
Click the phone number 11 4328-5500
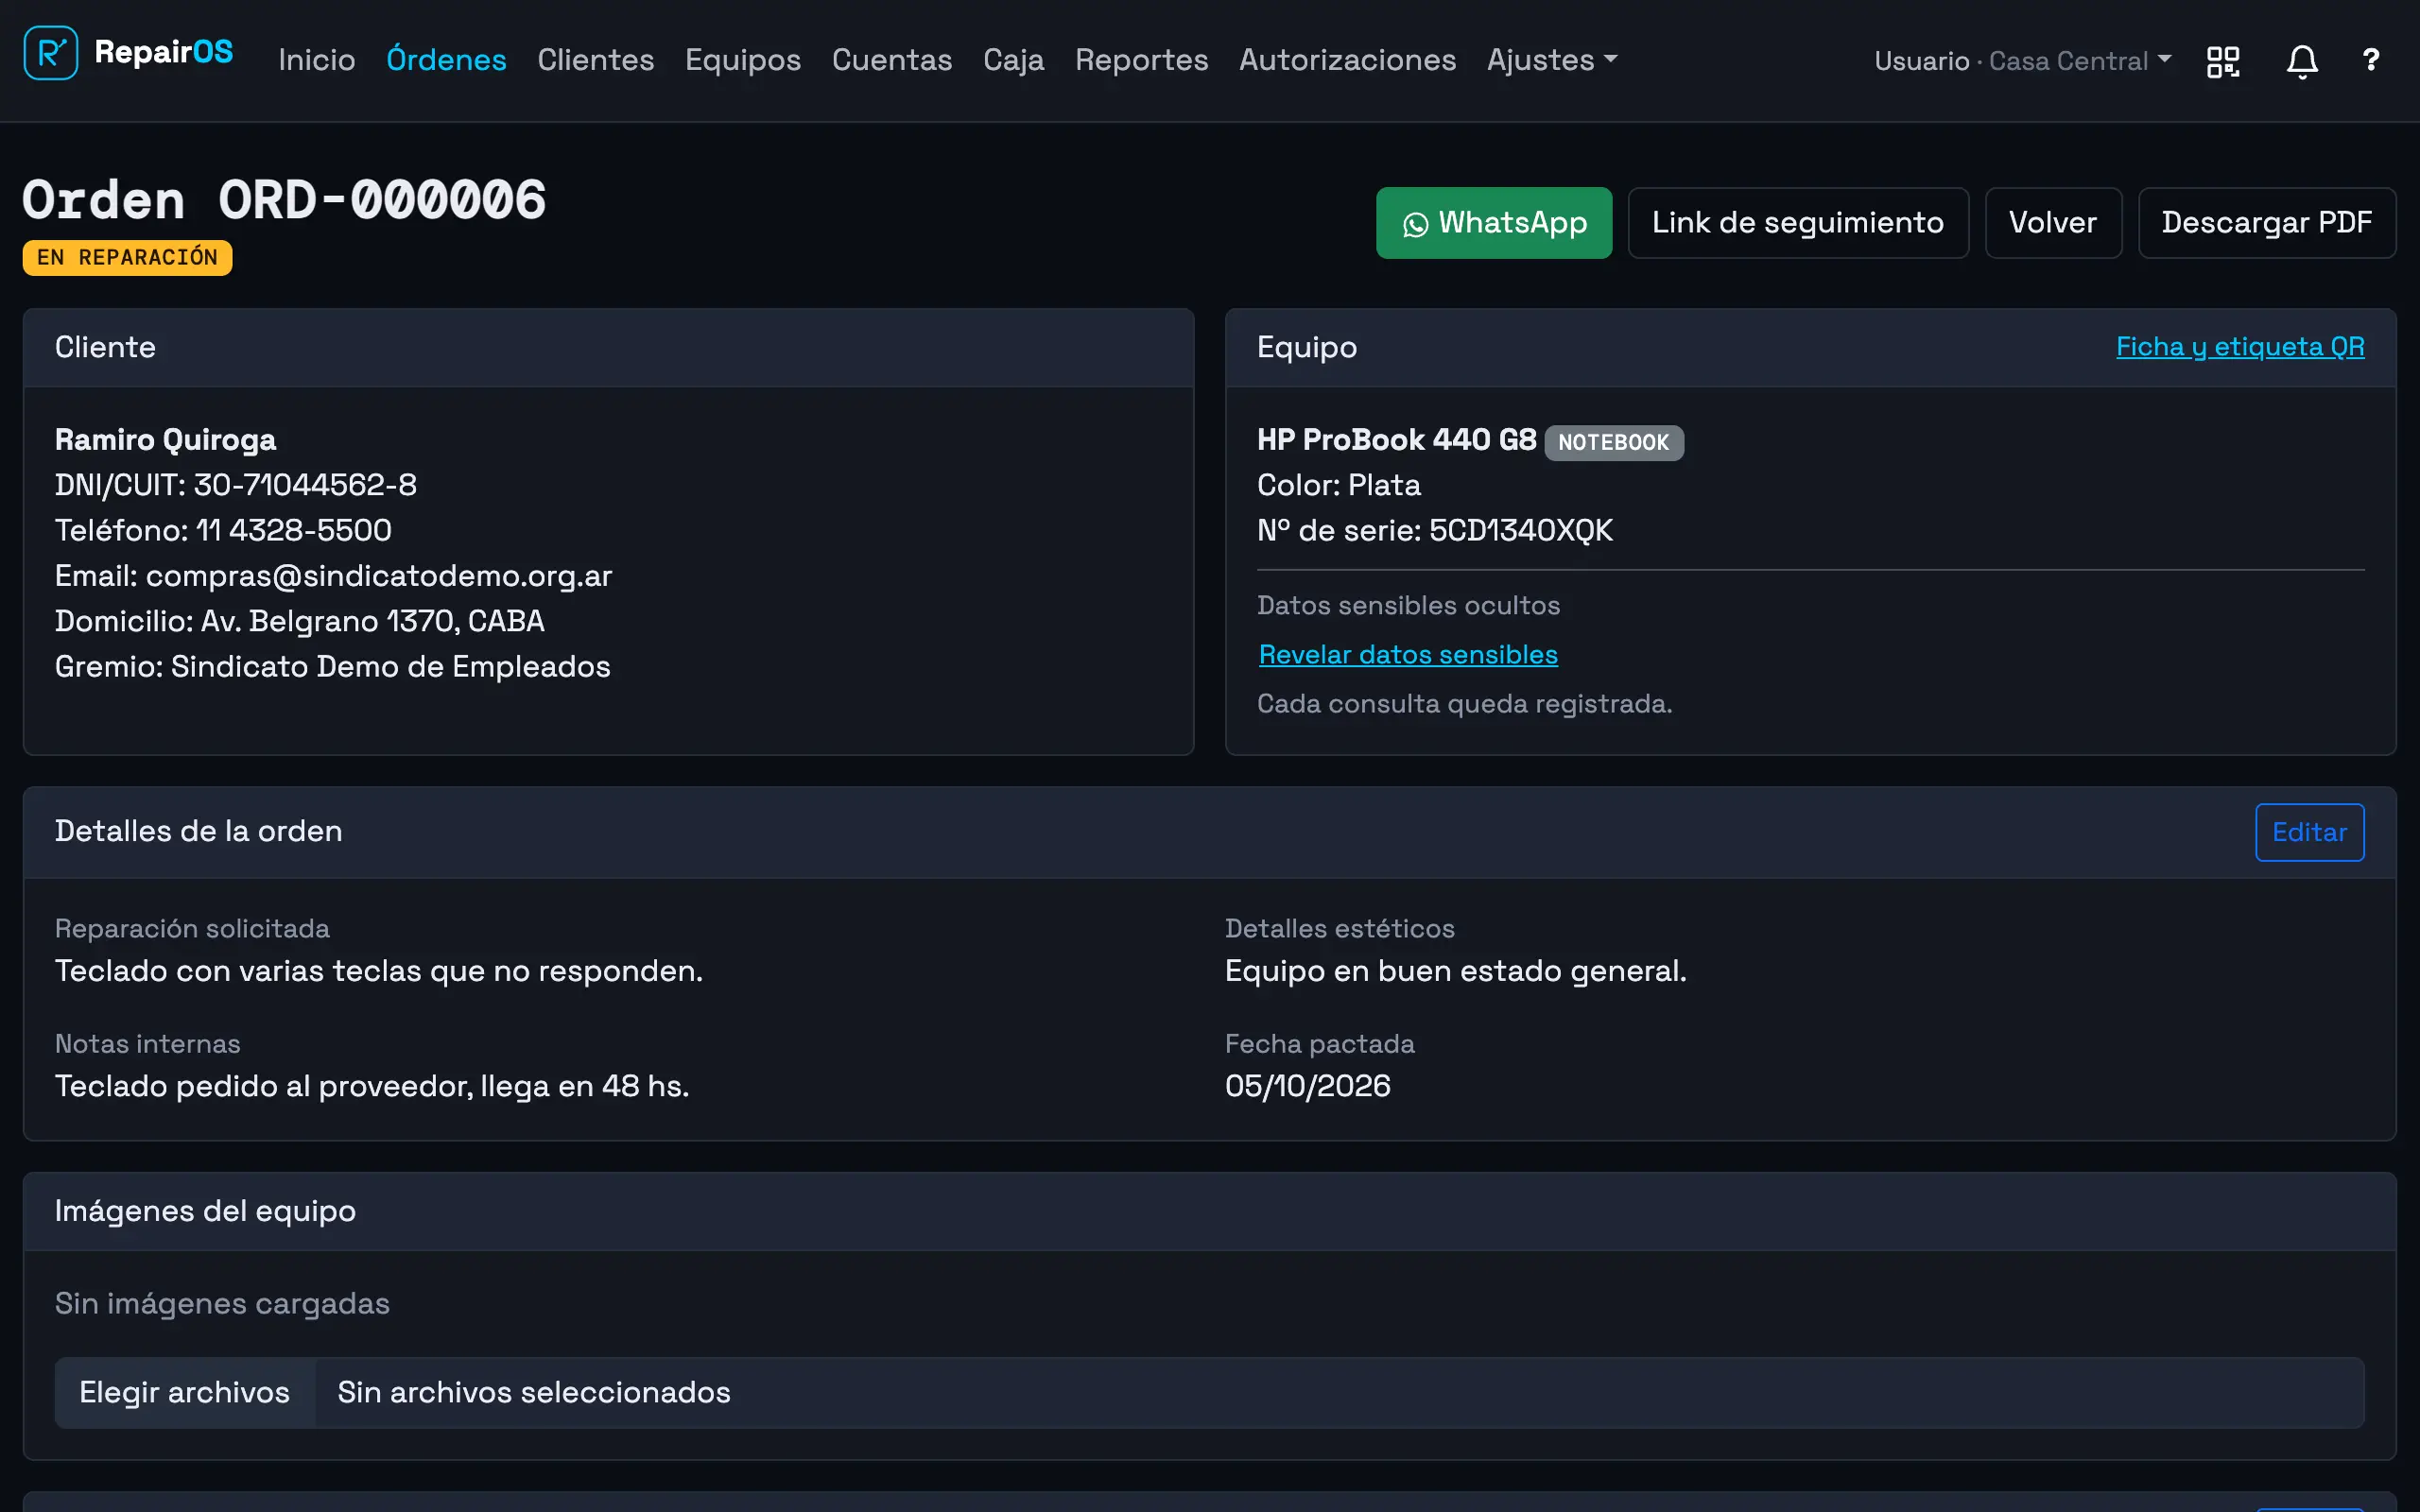tap(293, 530)
